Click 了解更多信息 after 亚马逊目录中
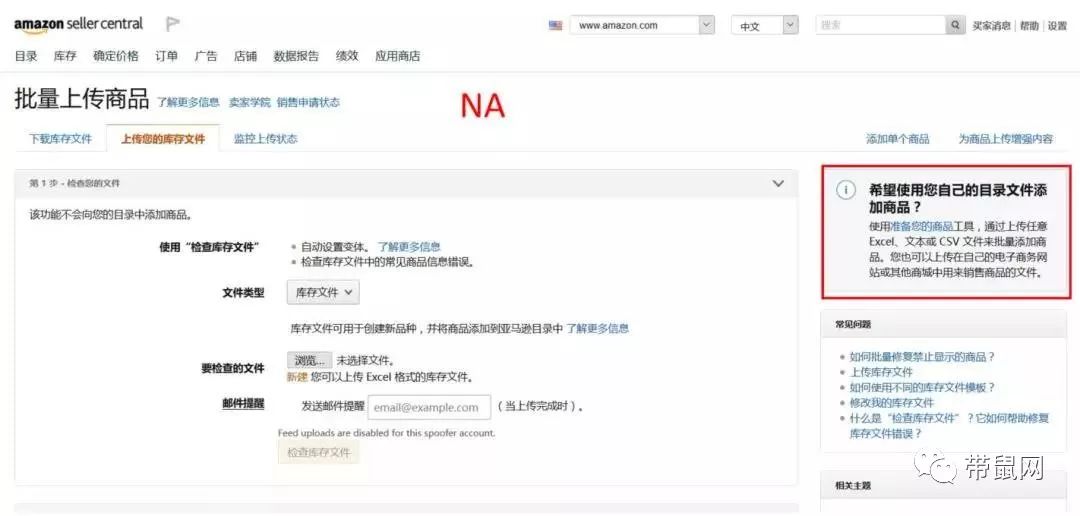The width and height of the screenshot is (1080, 516). coord(597,329)
